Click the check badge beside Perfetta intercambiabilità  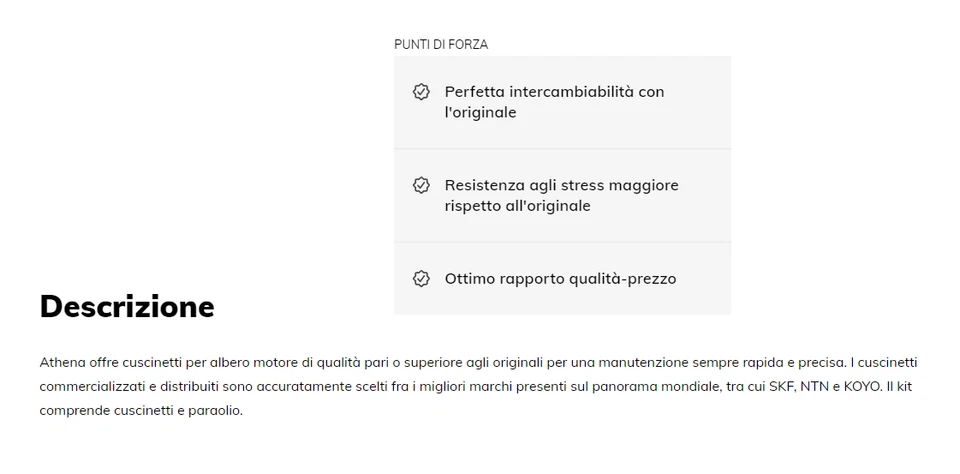tap(421, 92)
